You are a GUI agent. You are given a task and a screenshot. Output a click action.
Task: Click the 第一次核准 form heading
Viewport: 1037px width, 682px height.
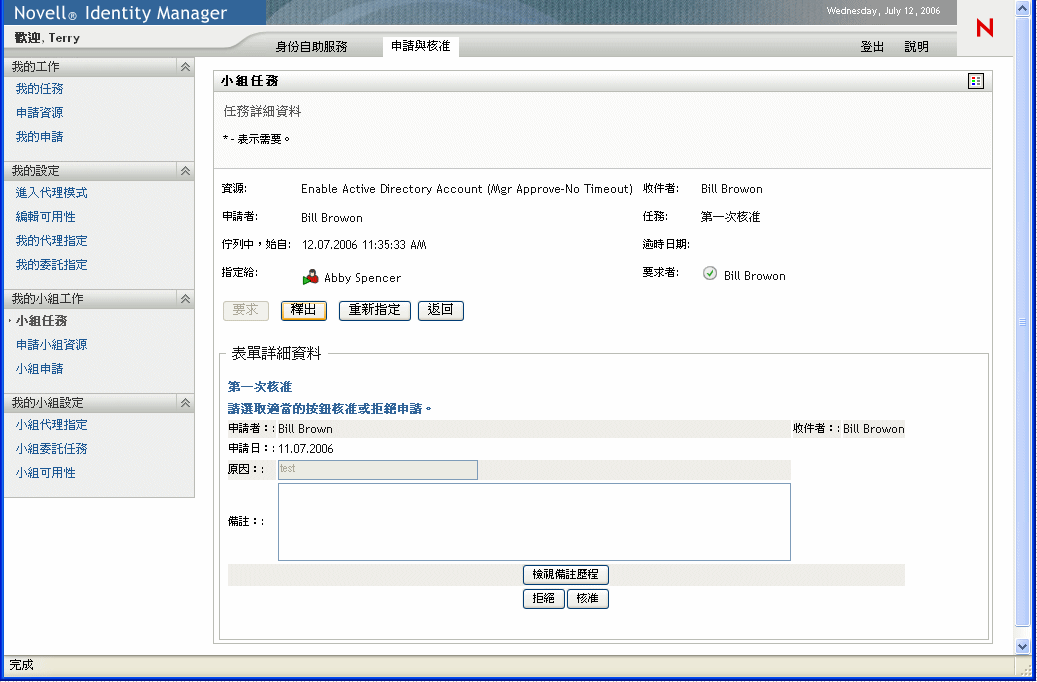pyautogui.click(x=260, y=386)
